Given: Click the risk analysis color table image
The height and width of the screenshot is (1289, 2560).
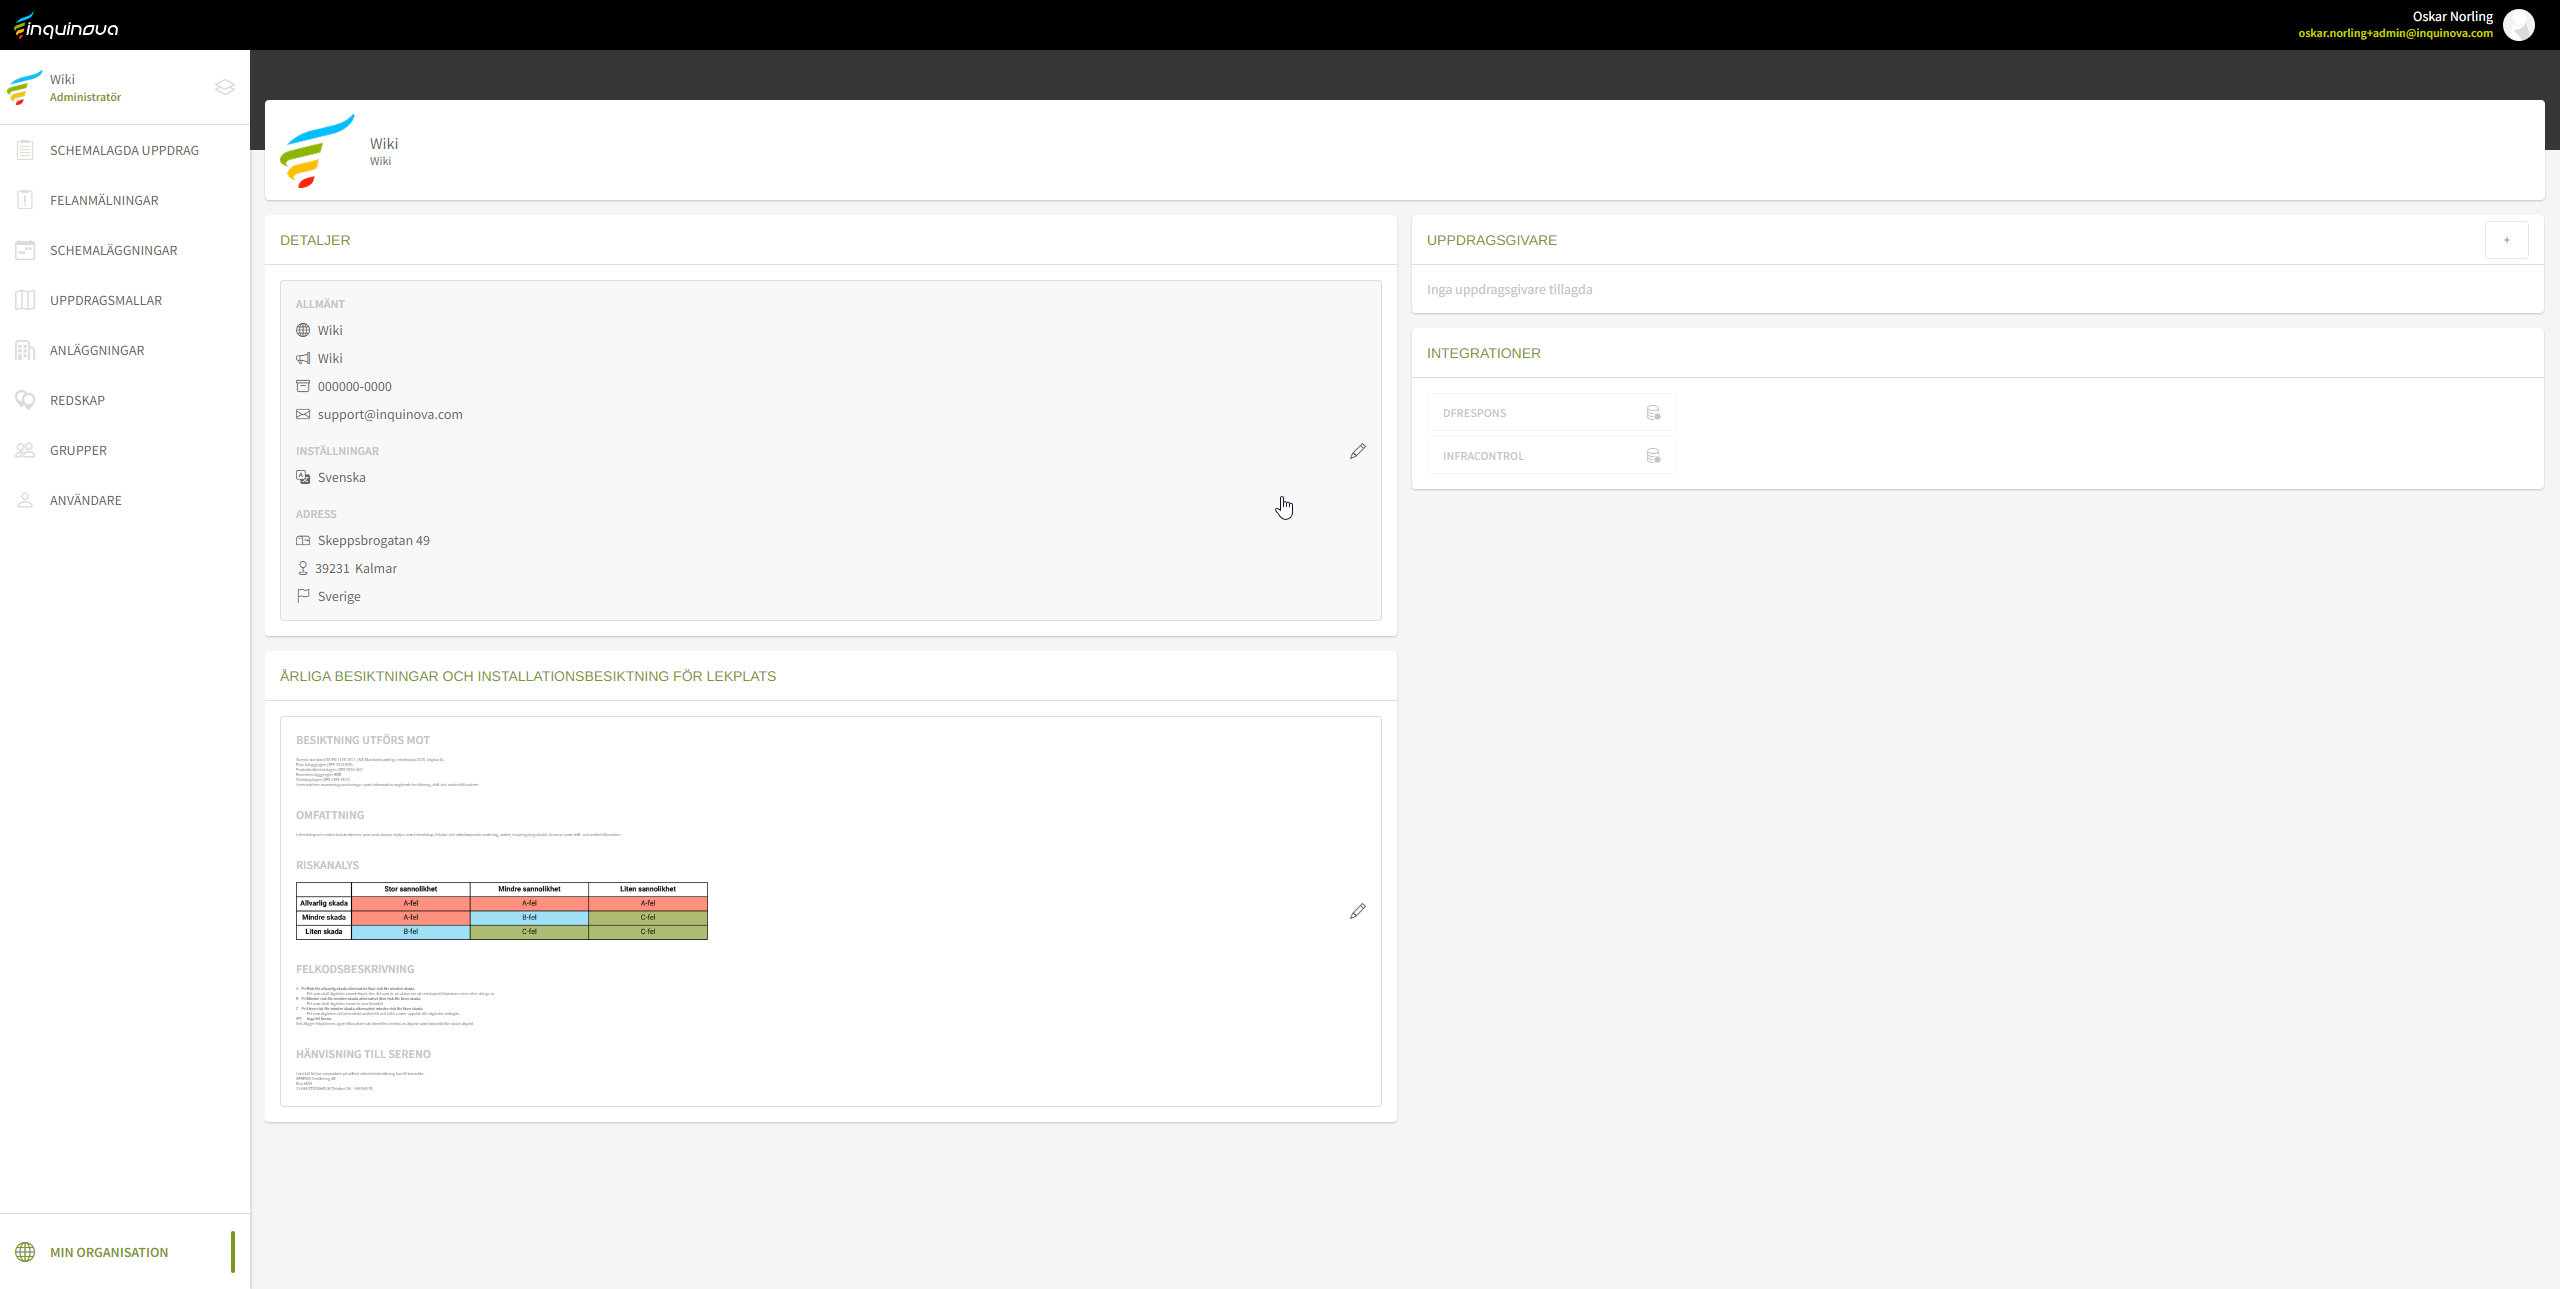Looking at the screenshot, I should click(x=501, y=910).
